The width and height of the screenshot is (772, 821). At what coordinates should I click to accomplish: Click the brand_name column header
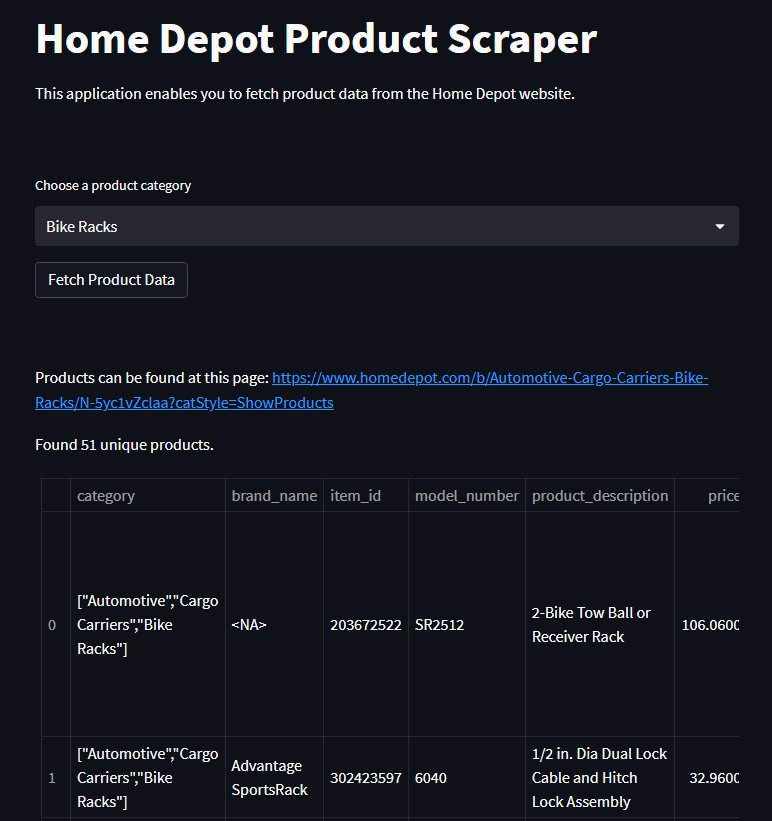(x=274, y=496)
